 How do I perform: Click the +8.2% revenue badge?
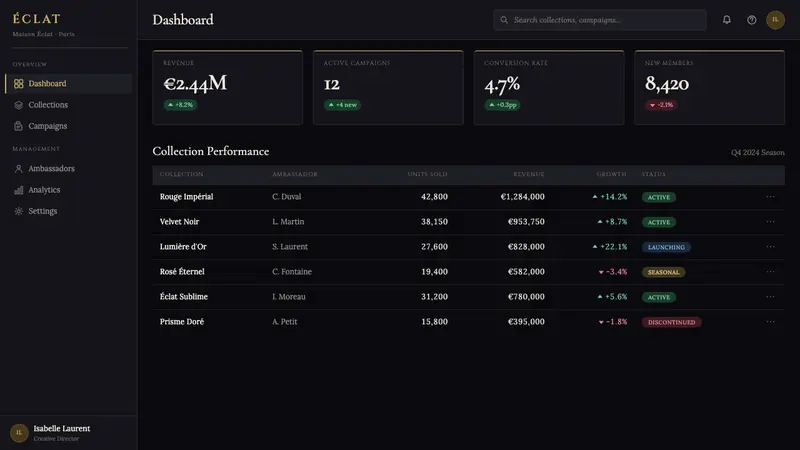click(x=180, y=105)
